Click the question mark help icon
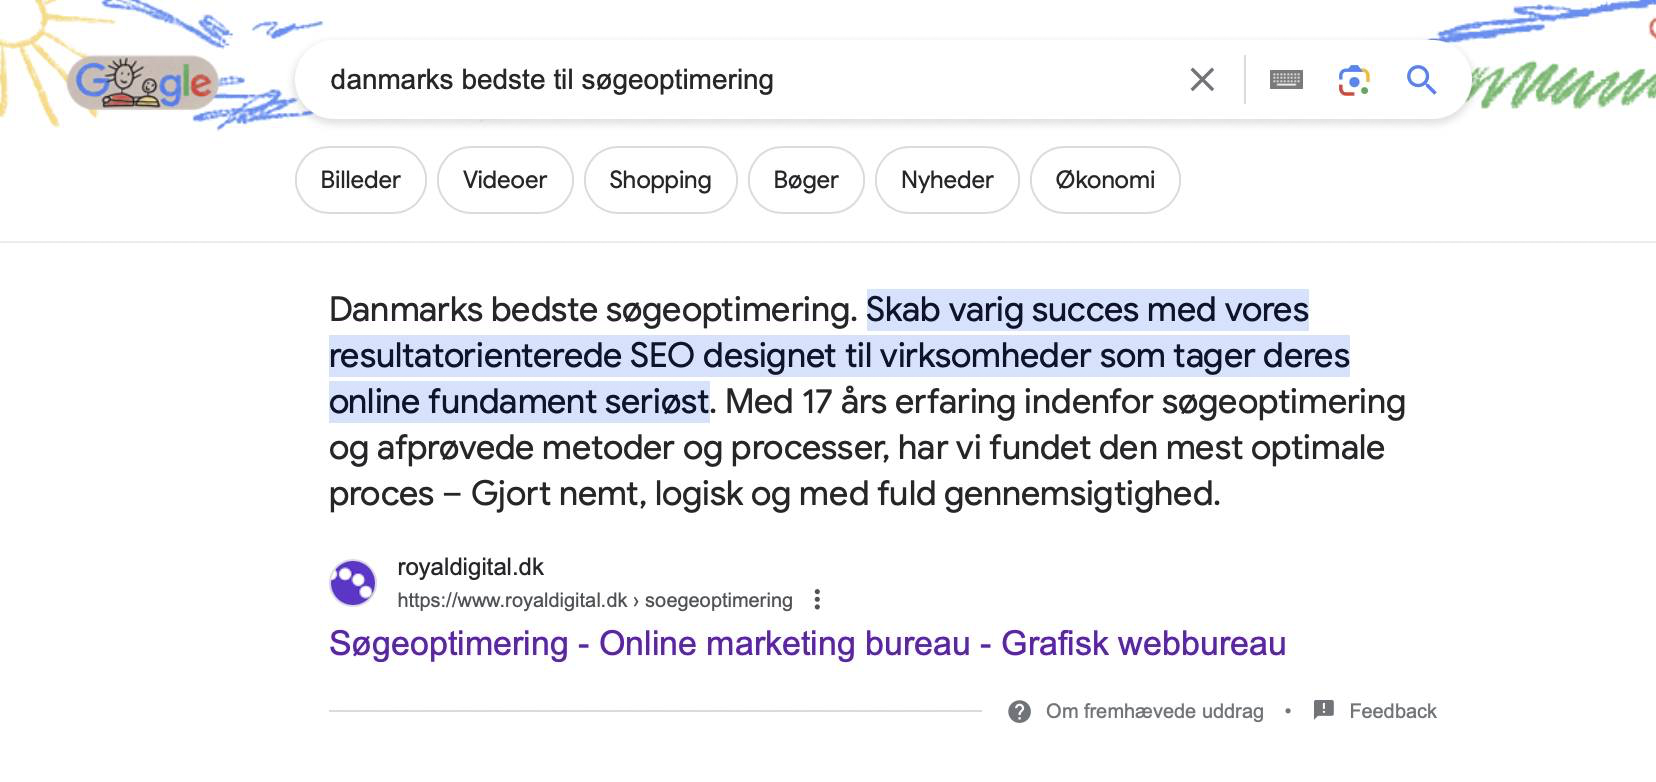The height and width of the screenshot is (782, 1656). (x=1019, y=712)
